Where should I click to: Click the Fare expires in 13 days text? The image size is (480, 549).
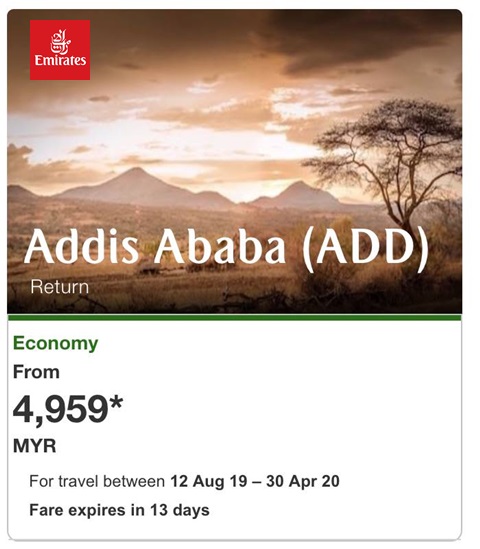(119, 510)
